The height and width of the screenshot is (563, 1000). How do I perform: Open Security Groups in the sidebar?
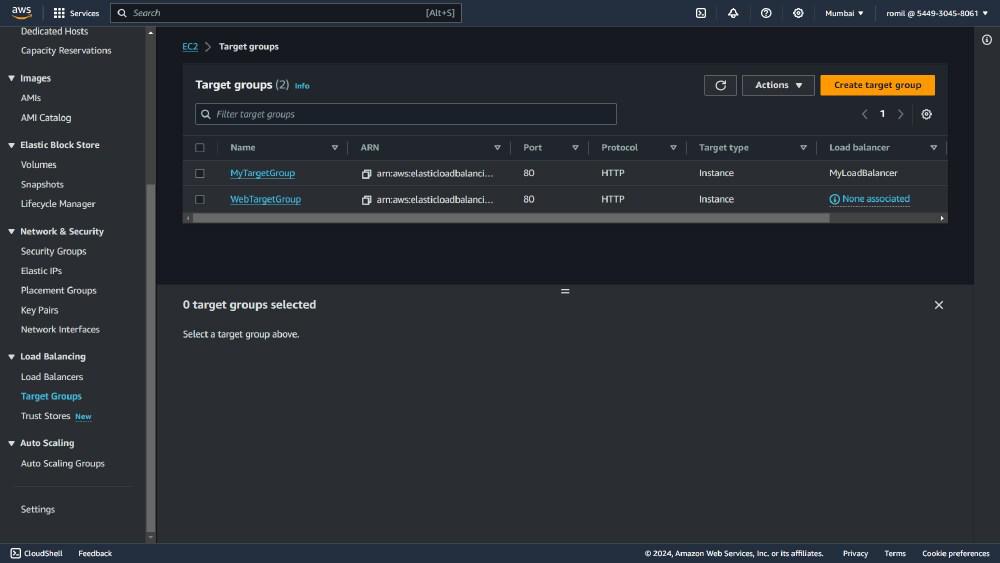coord(54,251)
